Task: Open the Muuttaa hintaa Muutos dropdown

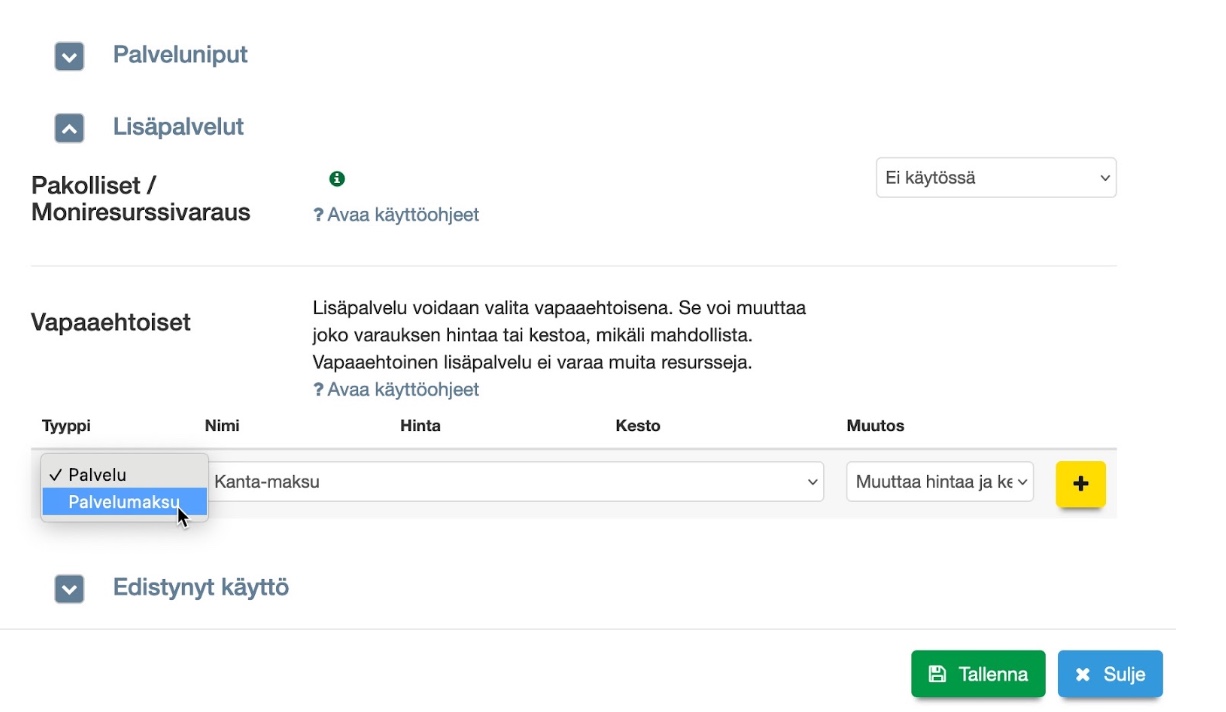Action: (x=940, y=482)
